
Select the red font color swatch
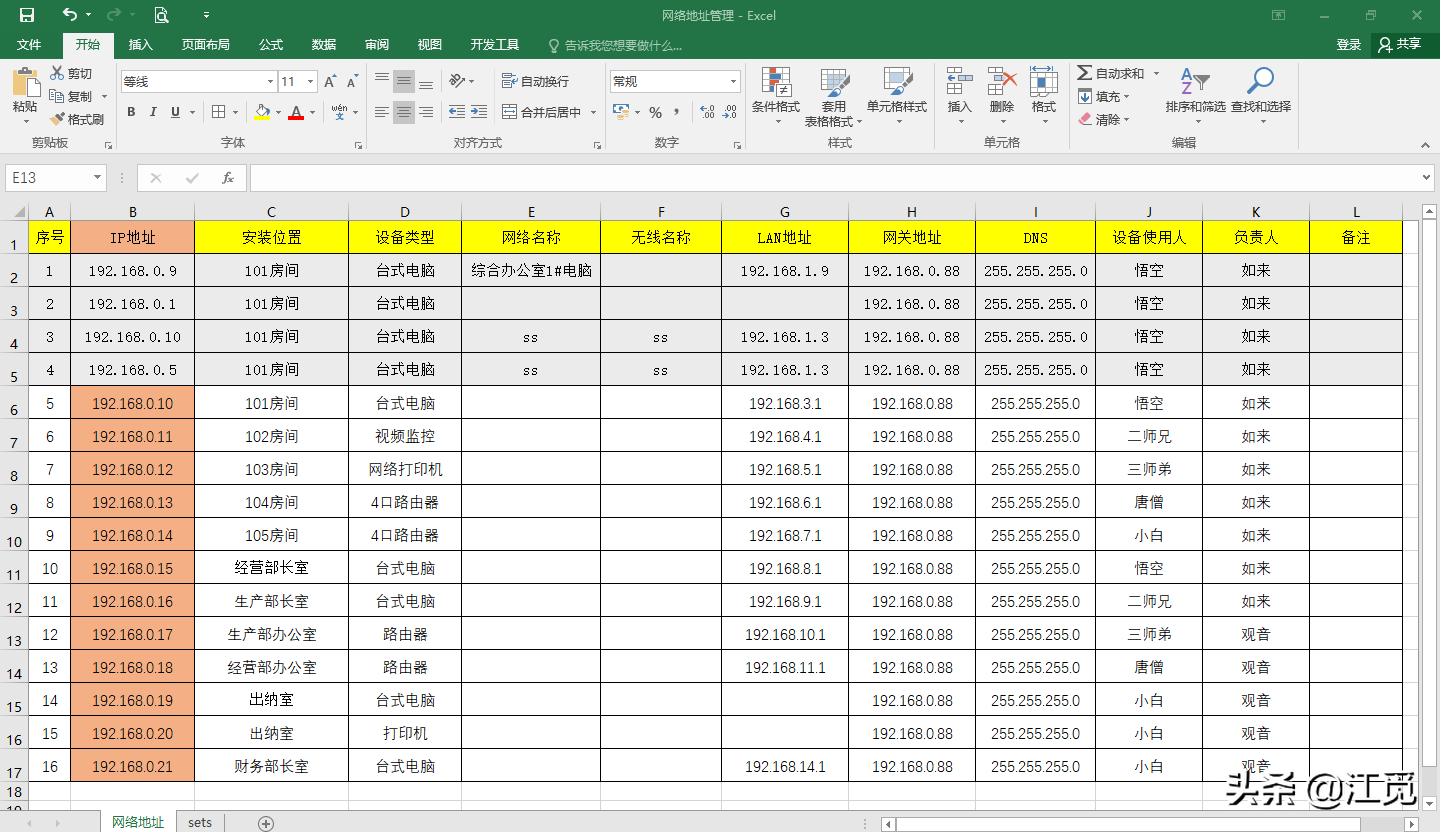pyautogui.click(x=297, y=112)
